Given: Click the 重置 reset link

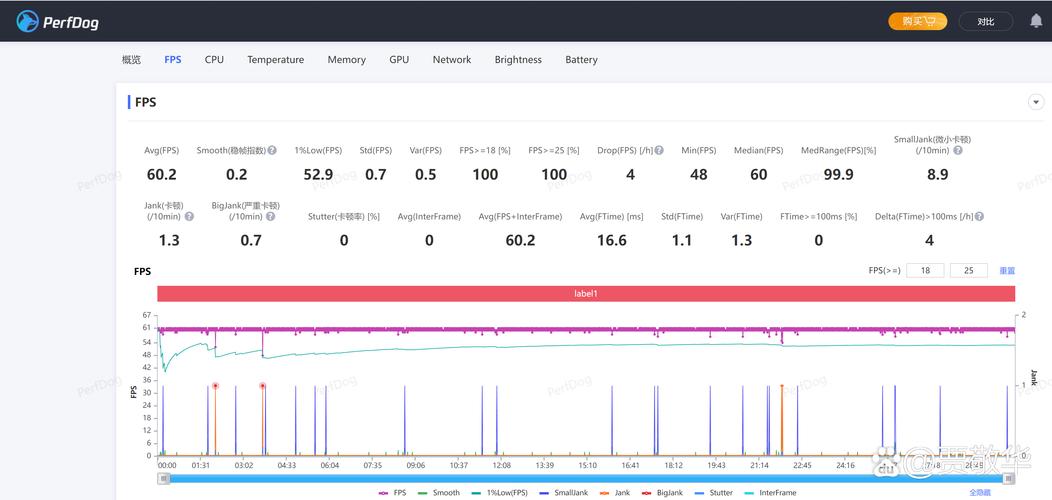Looking at the screenshot, I should (x=1007, y=270).
